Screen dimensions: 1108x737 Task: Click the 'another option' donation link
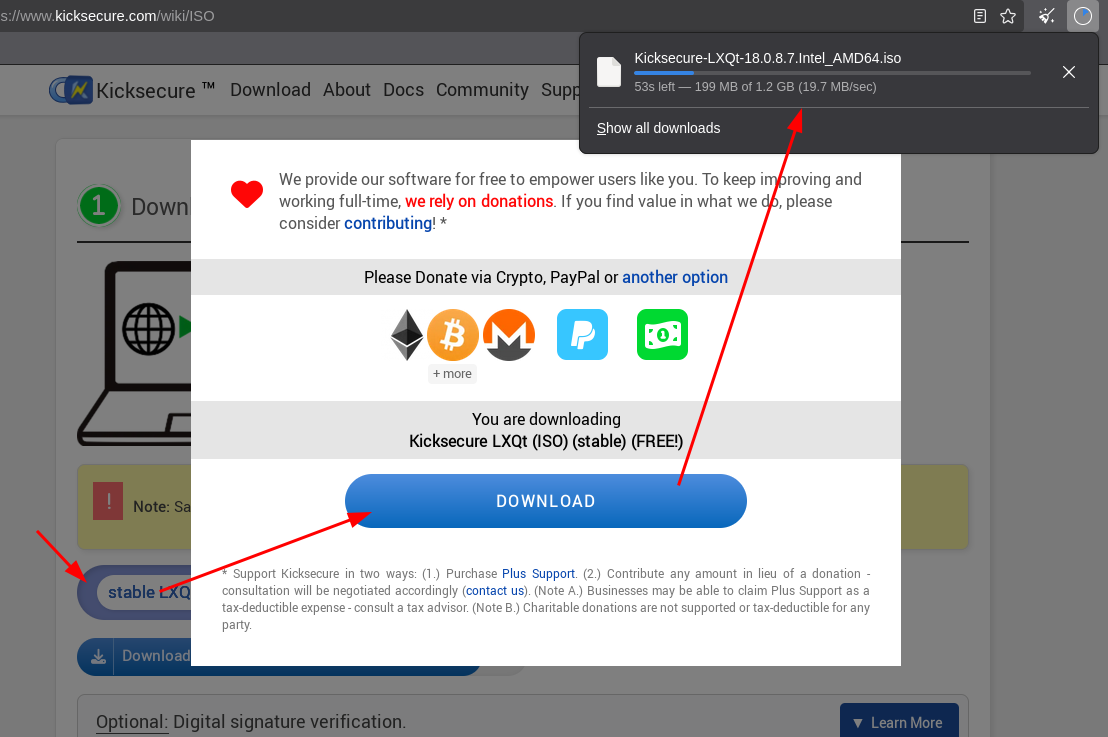(x=675, y=277)
